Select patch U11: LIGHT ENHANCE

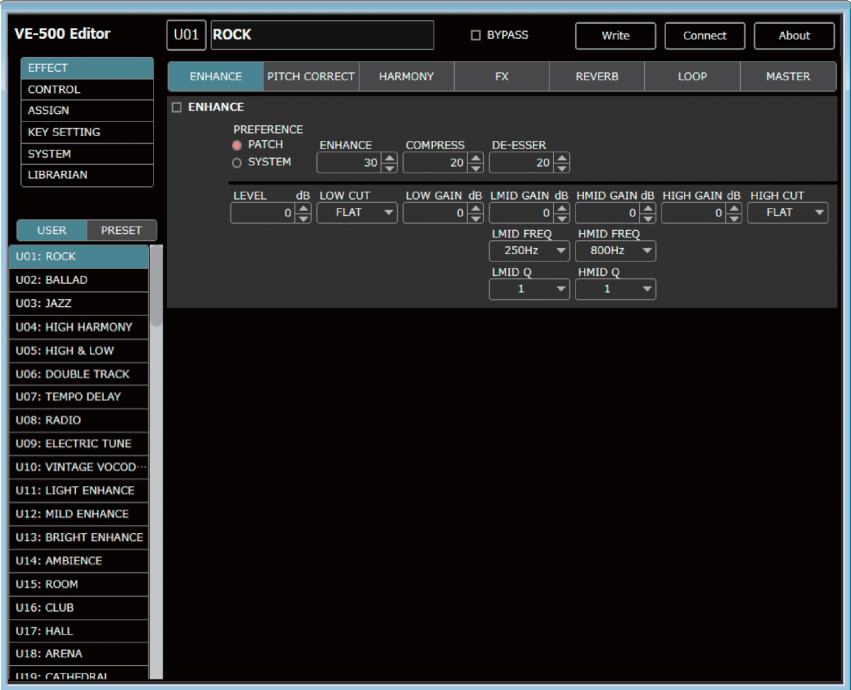coord(79,490)
